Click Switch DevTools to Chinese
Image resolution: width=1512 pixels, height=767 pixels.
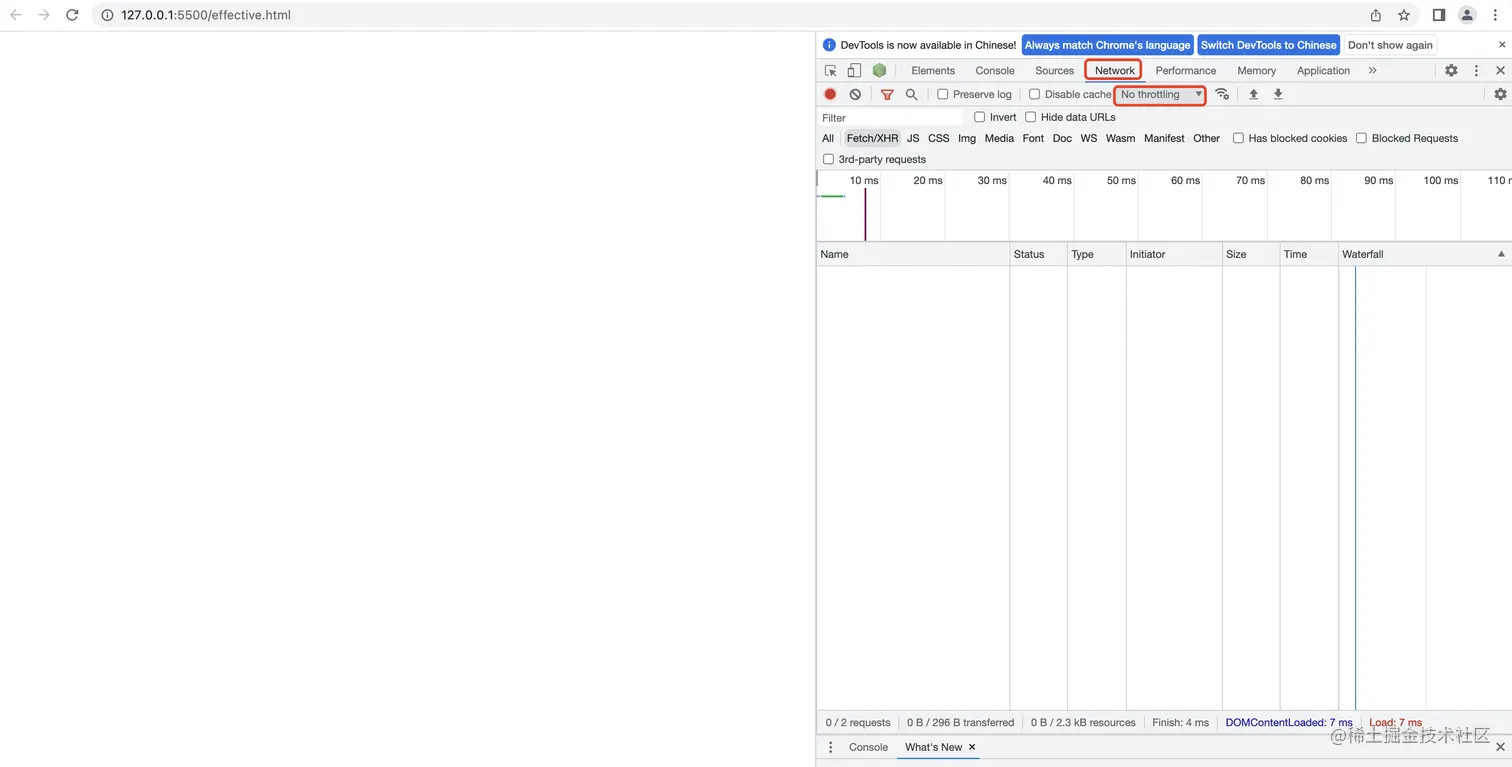[x=1268, y=45]
